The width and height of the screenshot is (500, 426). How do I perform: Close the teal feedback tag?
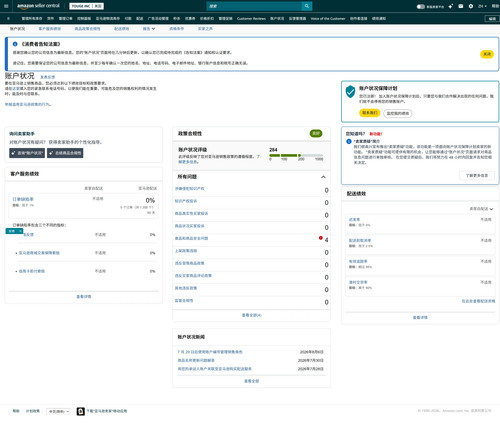[20, 231]
